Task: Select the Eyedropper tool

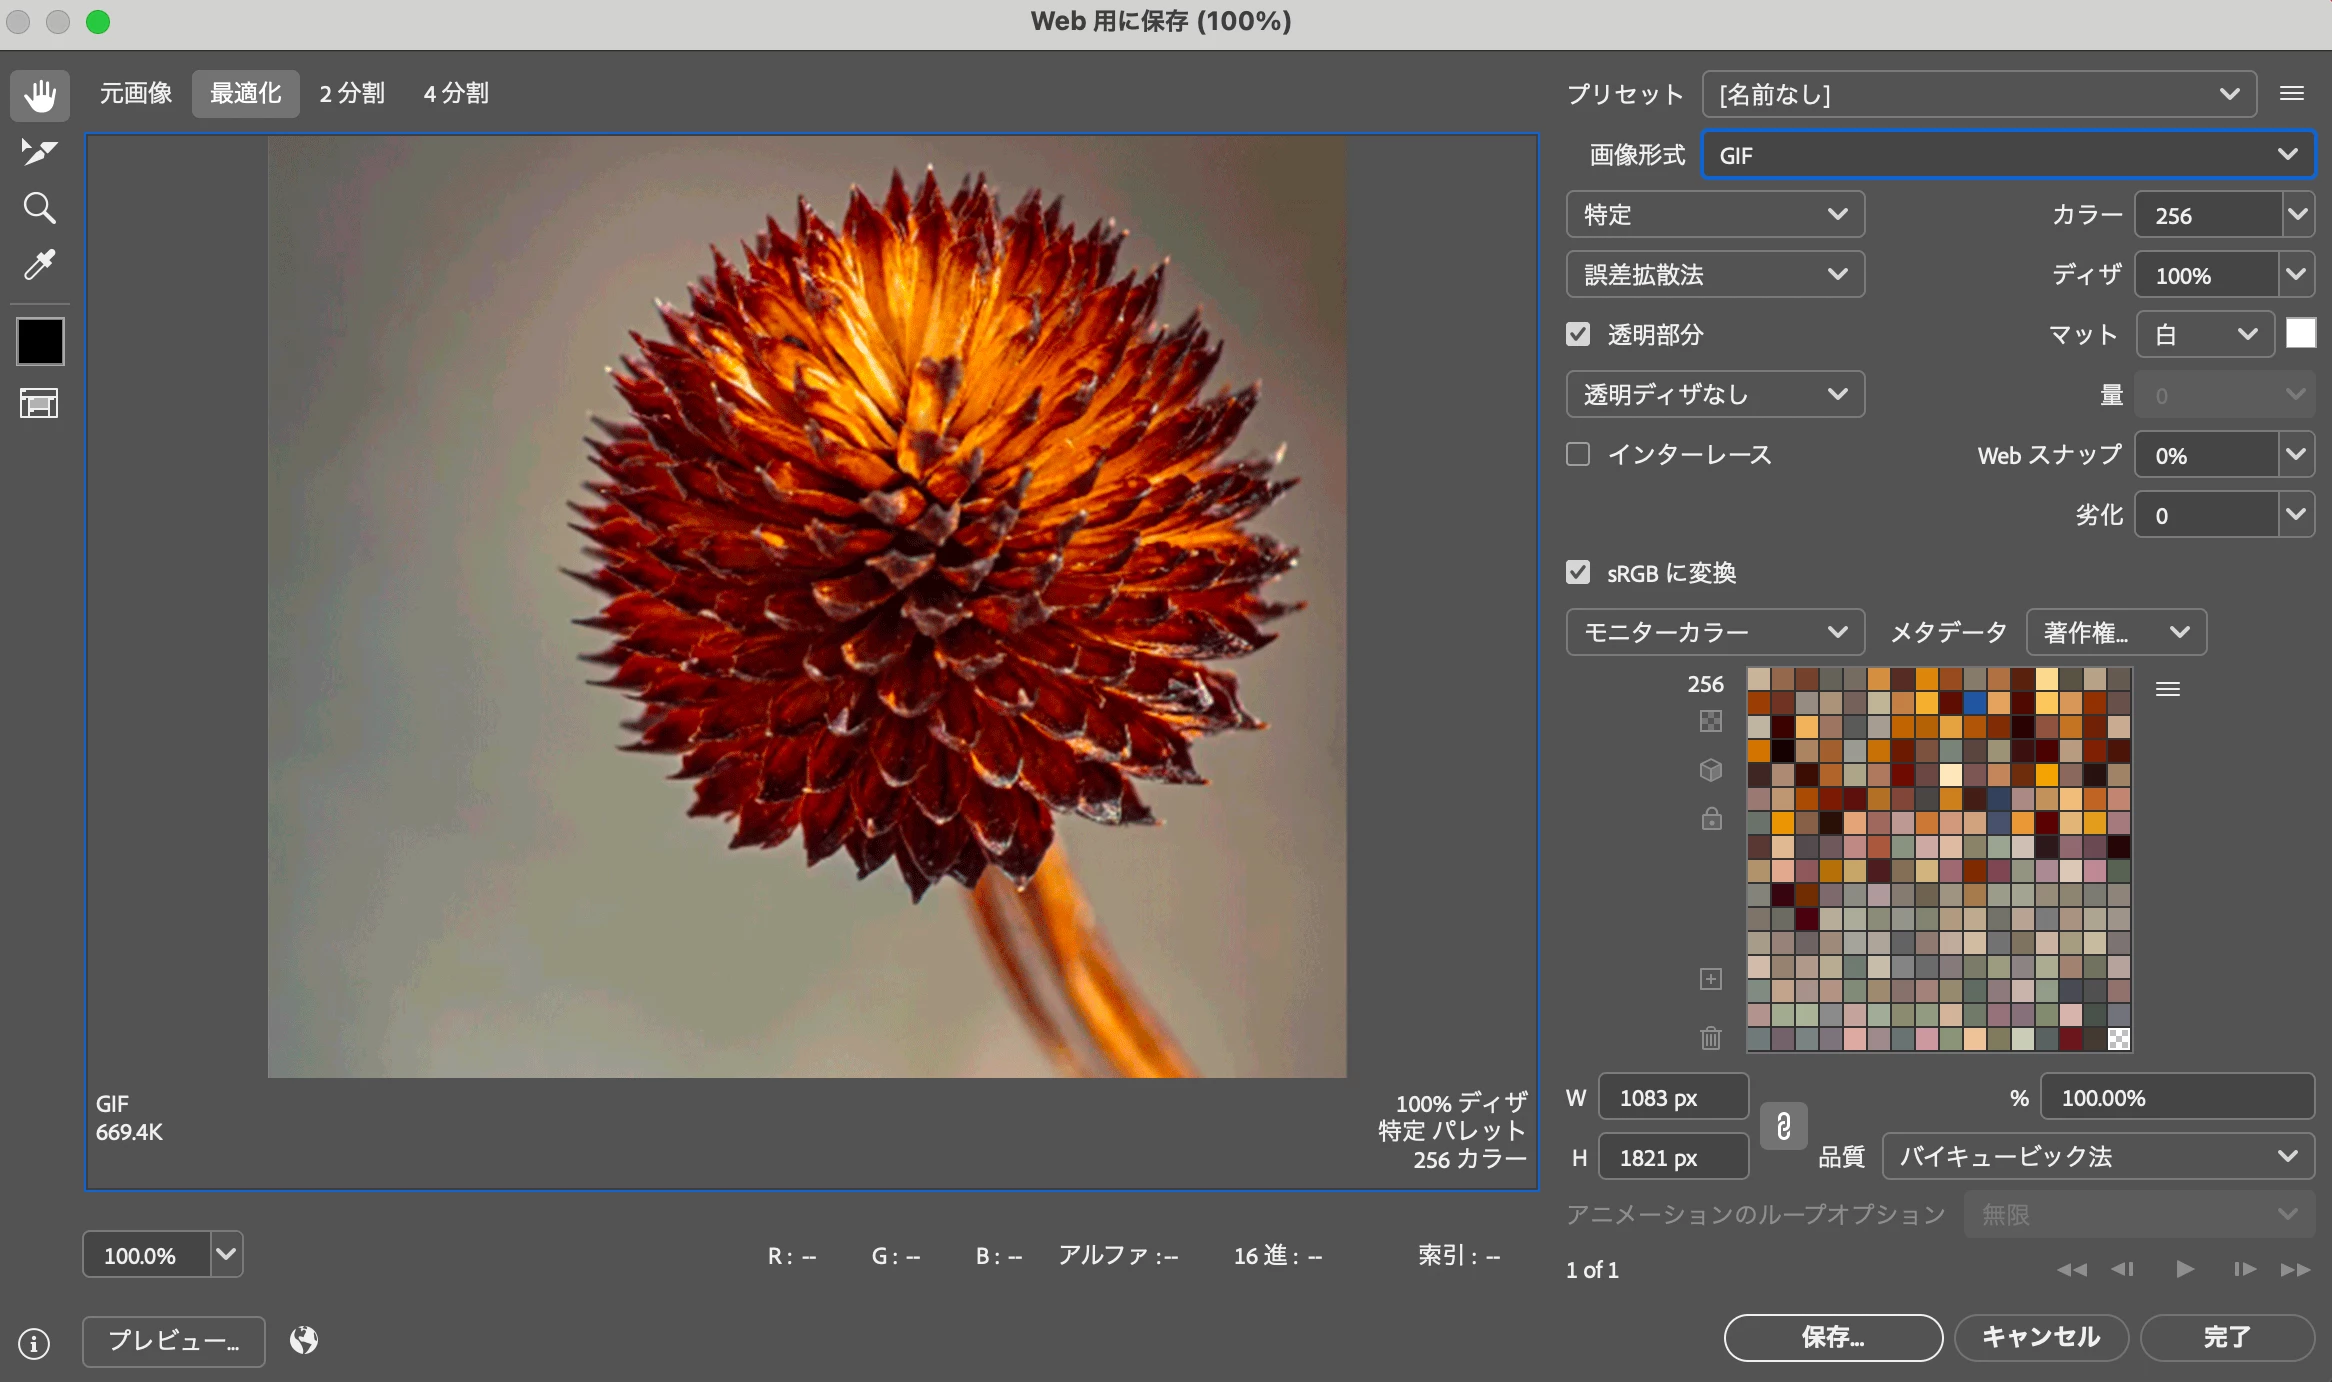Action: pyautogui.click(x=40, y=265)
